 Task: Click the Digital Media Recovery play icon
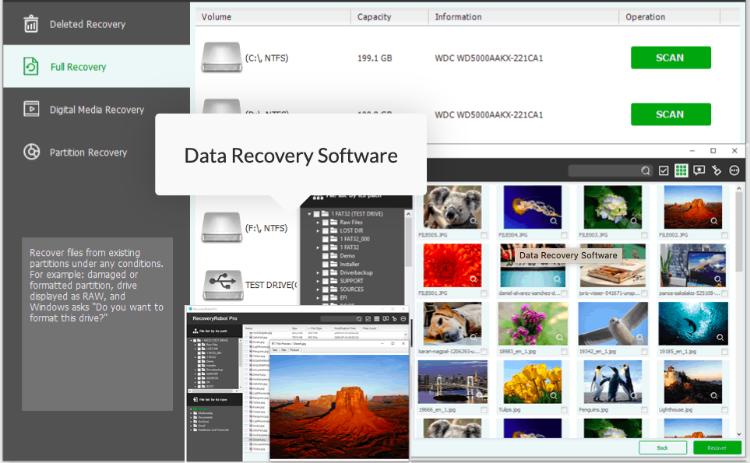click(x=31, y=109)
